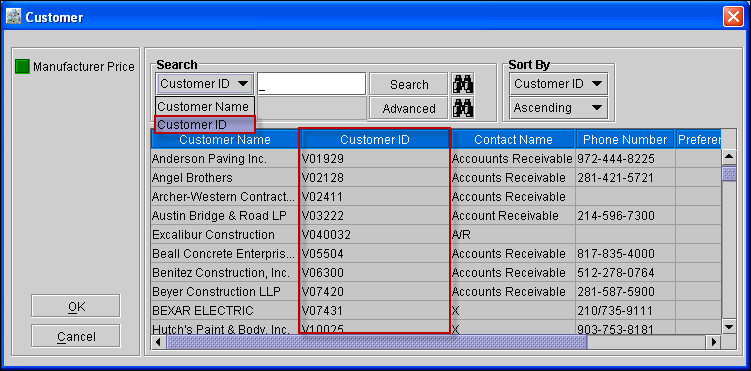Click the search text input field

coord(311,84)
